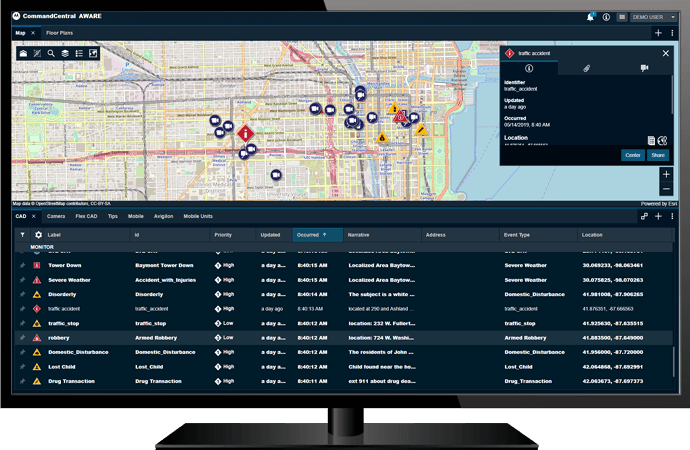Image resolution: width=690 pixels, height=450 pixels.
Task: Close the CAD tab
Action: 33,216
